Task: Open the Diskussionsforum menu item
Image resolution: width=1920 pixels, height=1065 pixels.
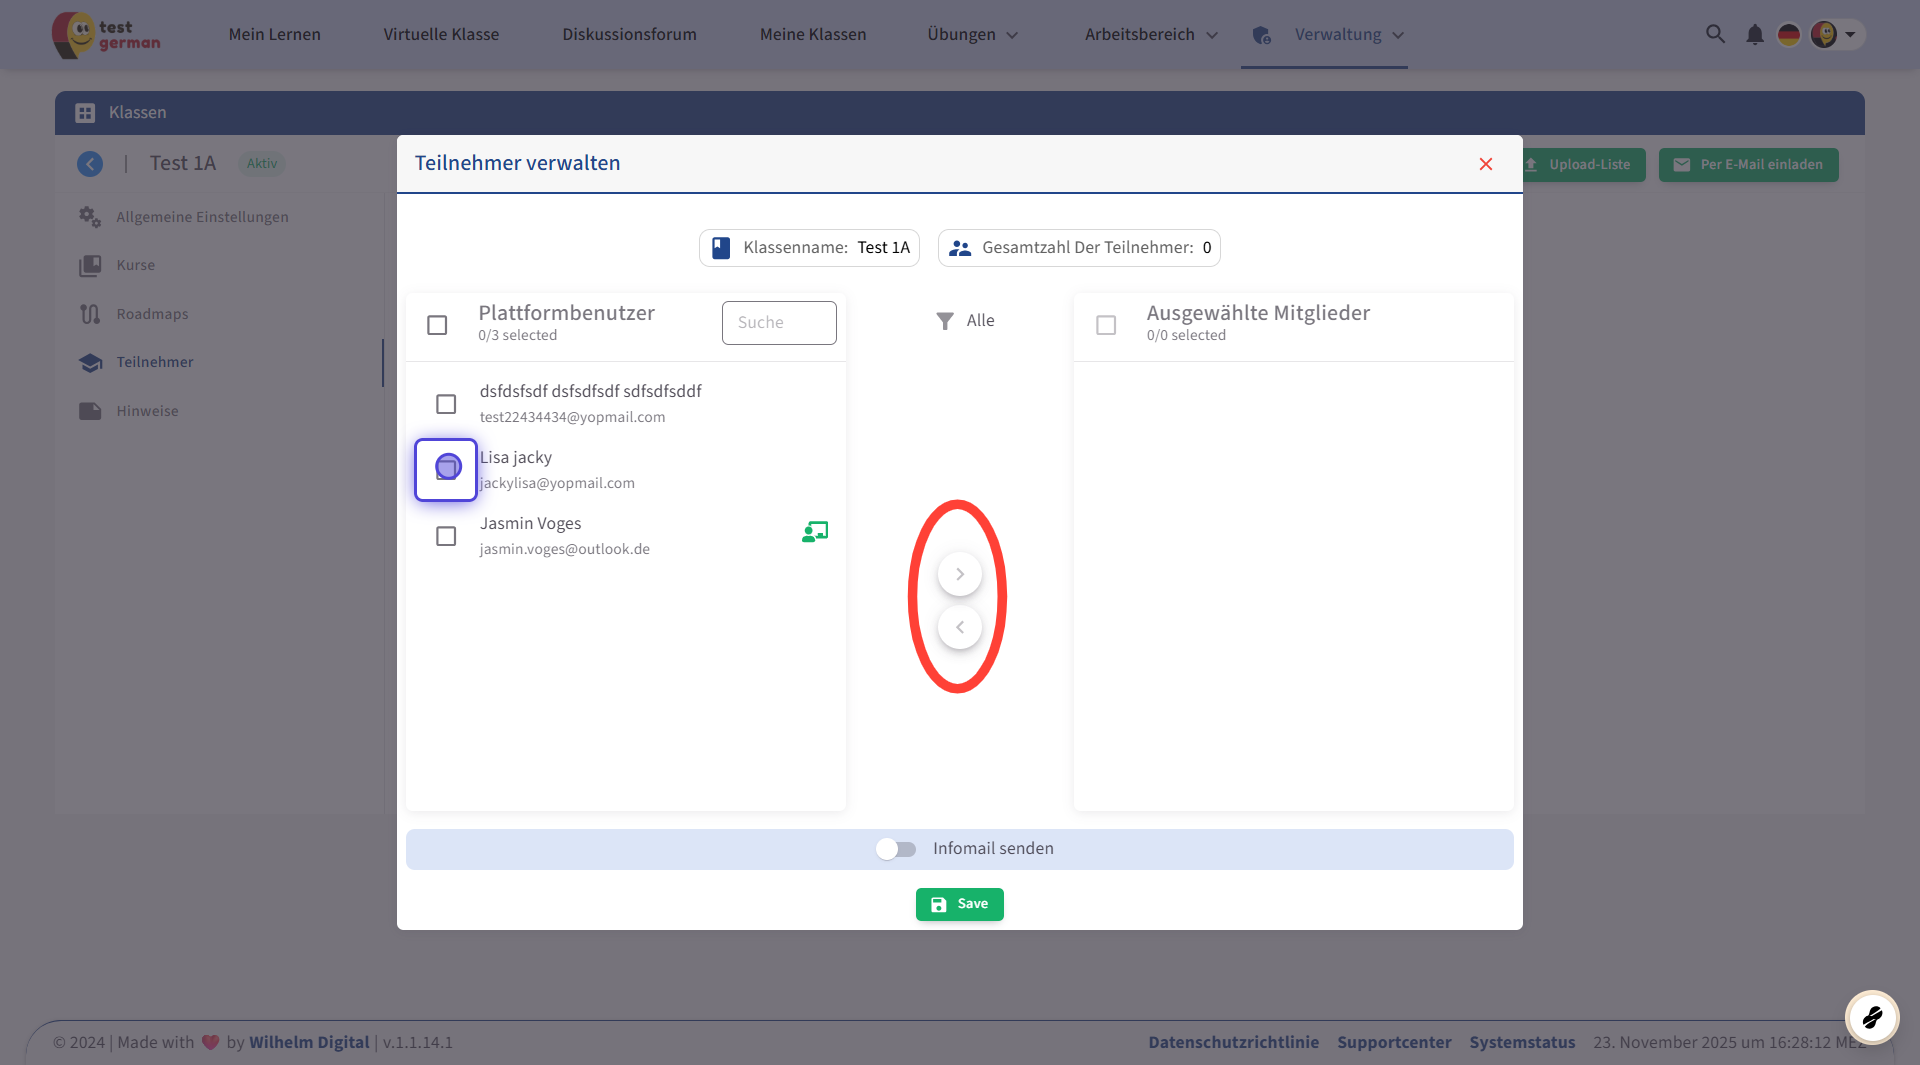Action: tap(629, 35)
